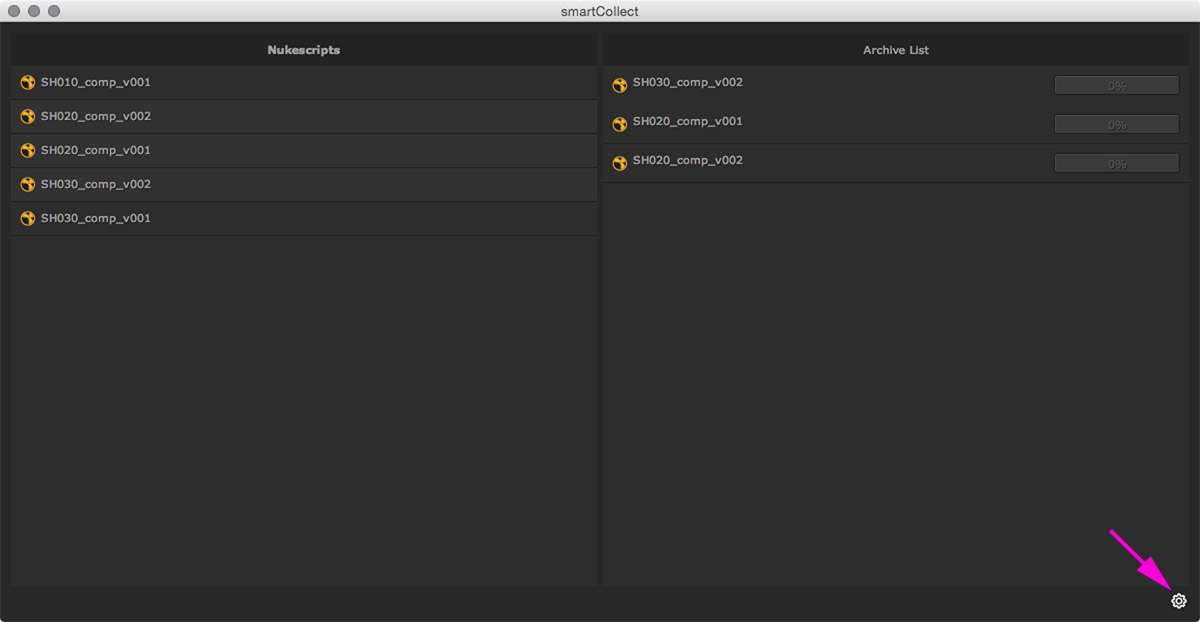Click Nuke icon of SH020_comp_v001 in Archive List
The height and width of the screenshot is (622, 1200).
[x=620, y=124]
